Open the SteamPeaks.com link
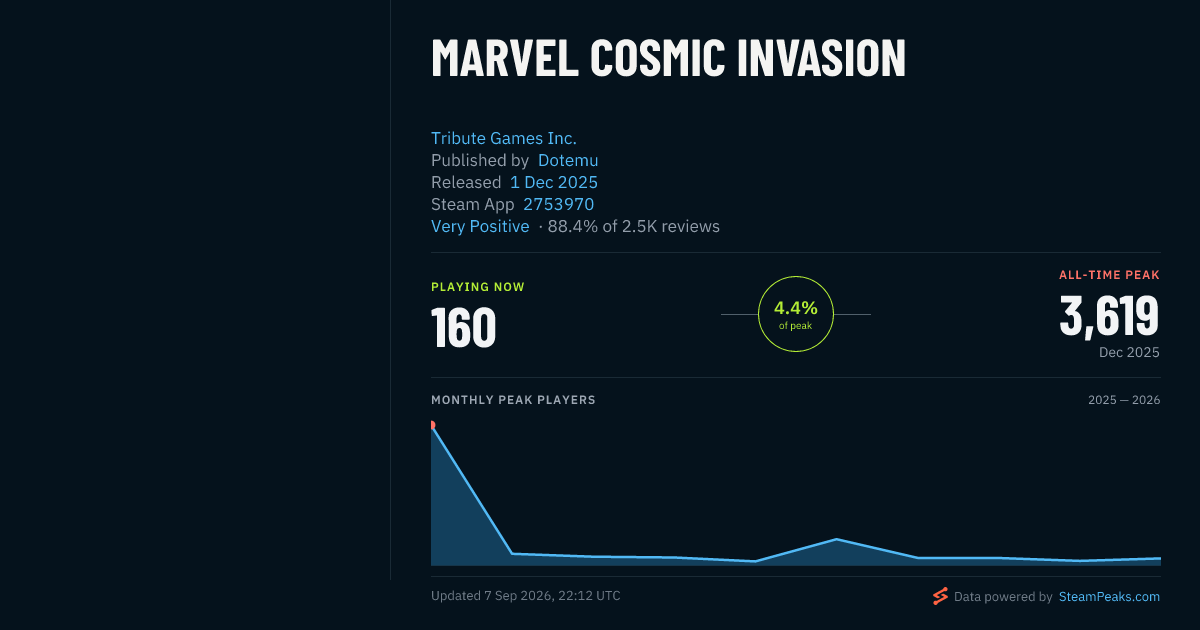 click(x=1109, y=596)
